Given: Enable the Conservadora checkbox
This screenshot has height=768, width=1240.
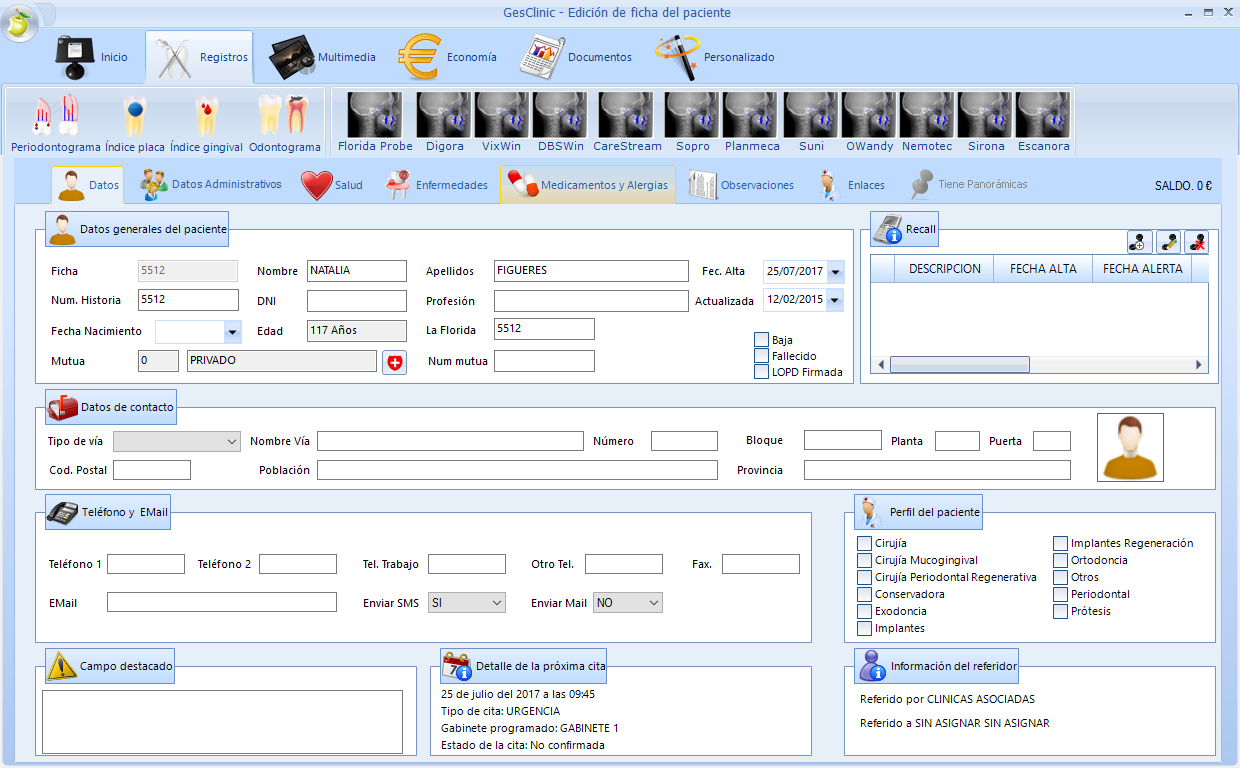Looking at the screenshot, I should coord(865,594).
